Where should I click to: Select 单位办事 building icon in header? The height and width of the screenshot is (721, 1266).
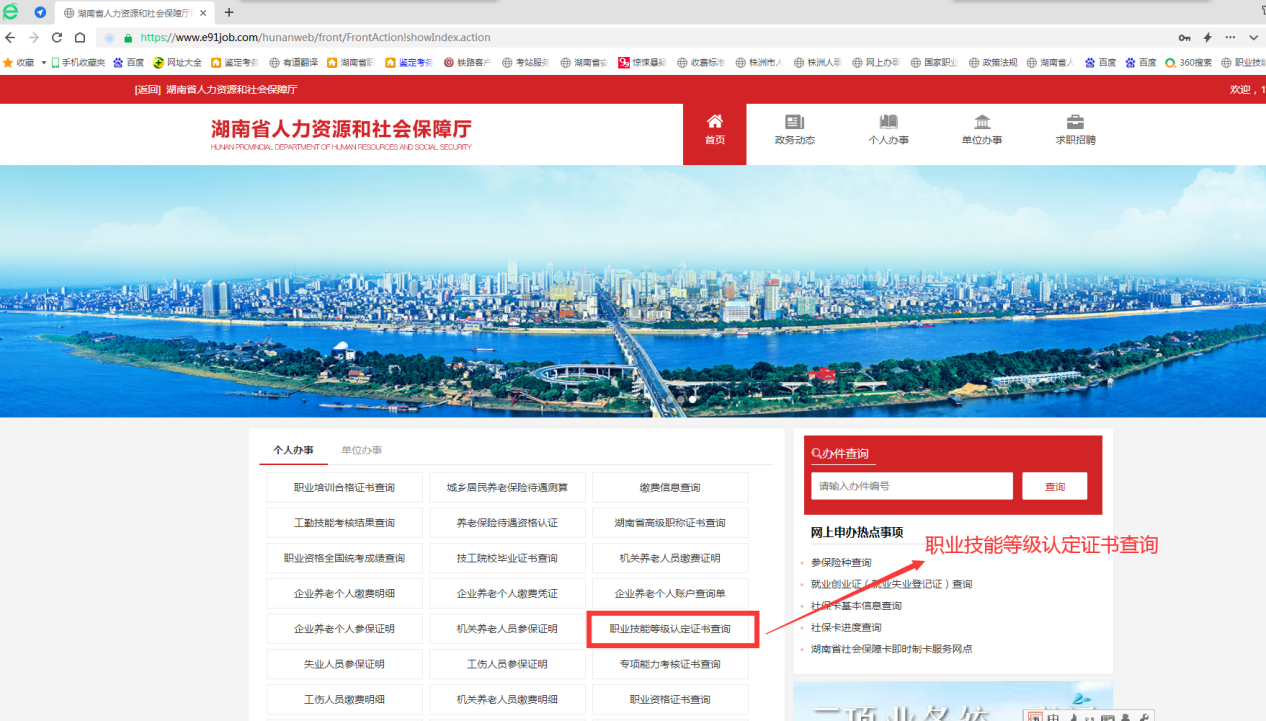point(981,122)
